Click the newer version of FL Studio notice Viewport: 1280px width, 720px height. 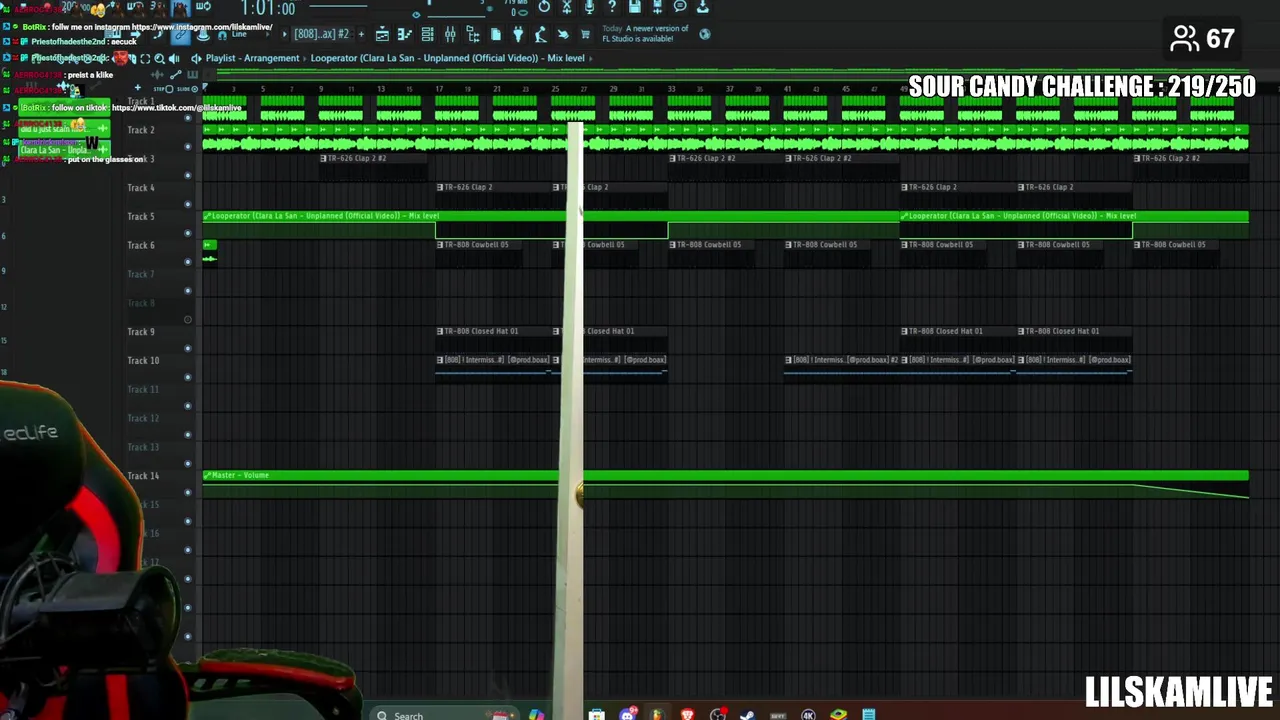pos(645,34)
